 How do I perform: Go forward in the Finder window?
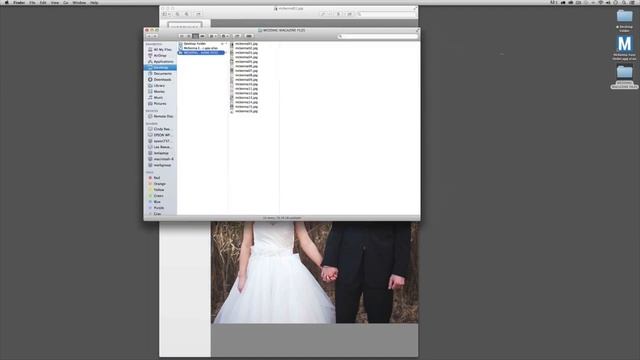155,36
